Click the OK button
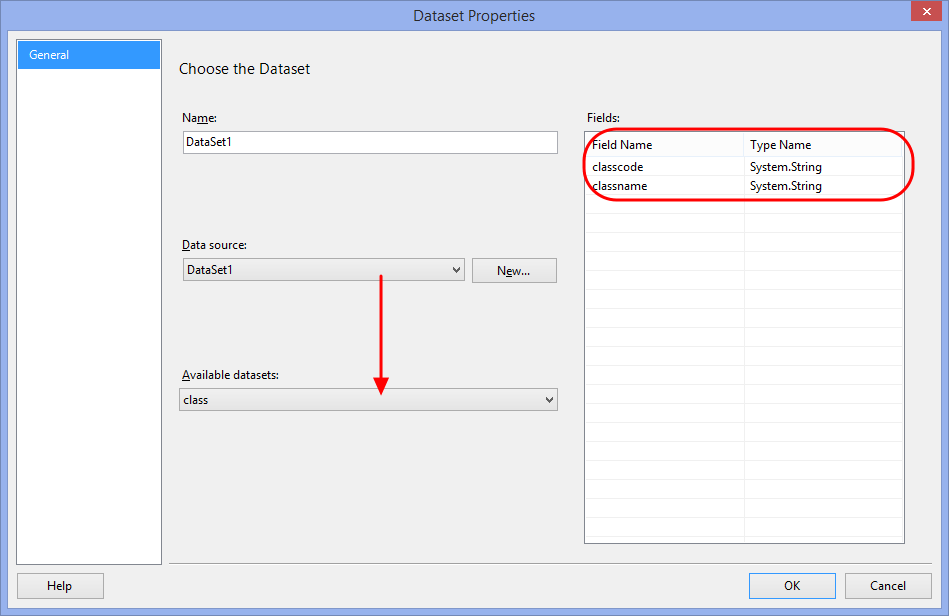Viewport: 949px width, 616px height. (792, 586)
